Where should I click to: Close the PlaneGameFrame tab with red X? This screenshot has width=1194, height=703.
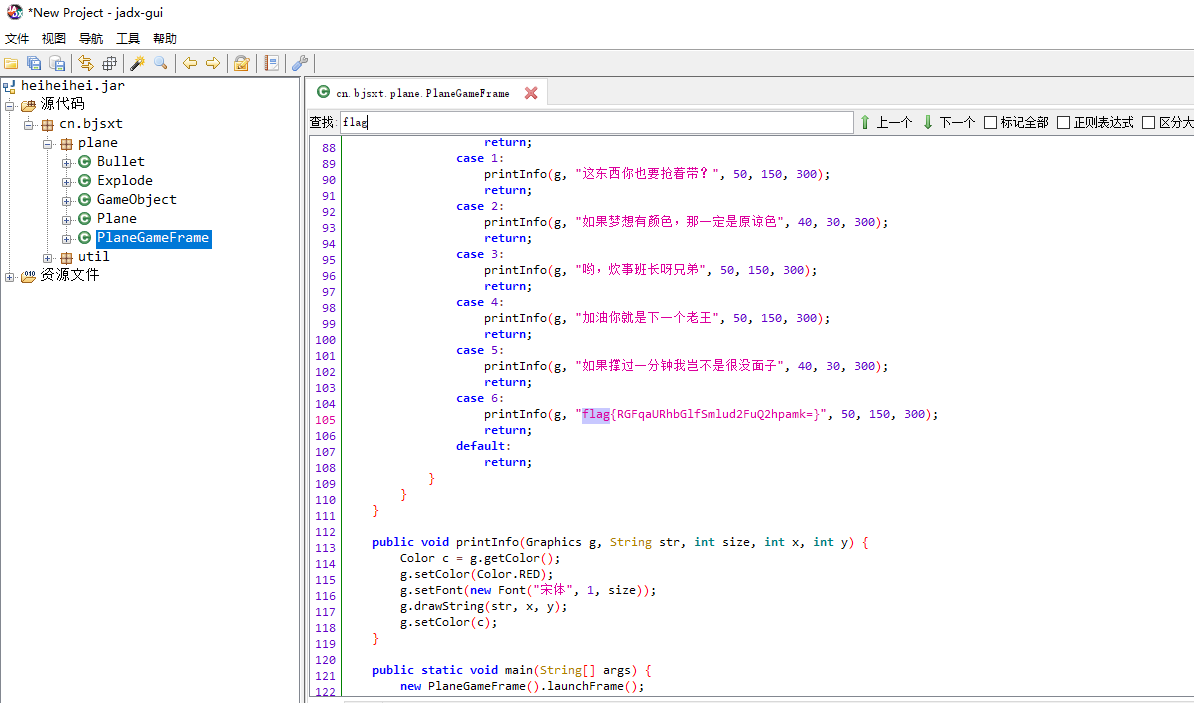coord(531,93)
